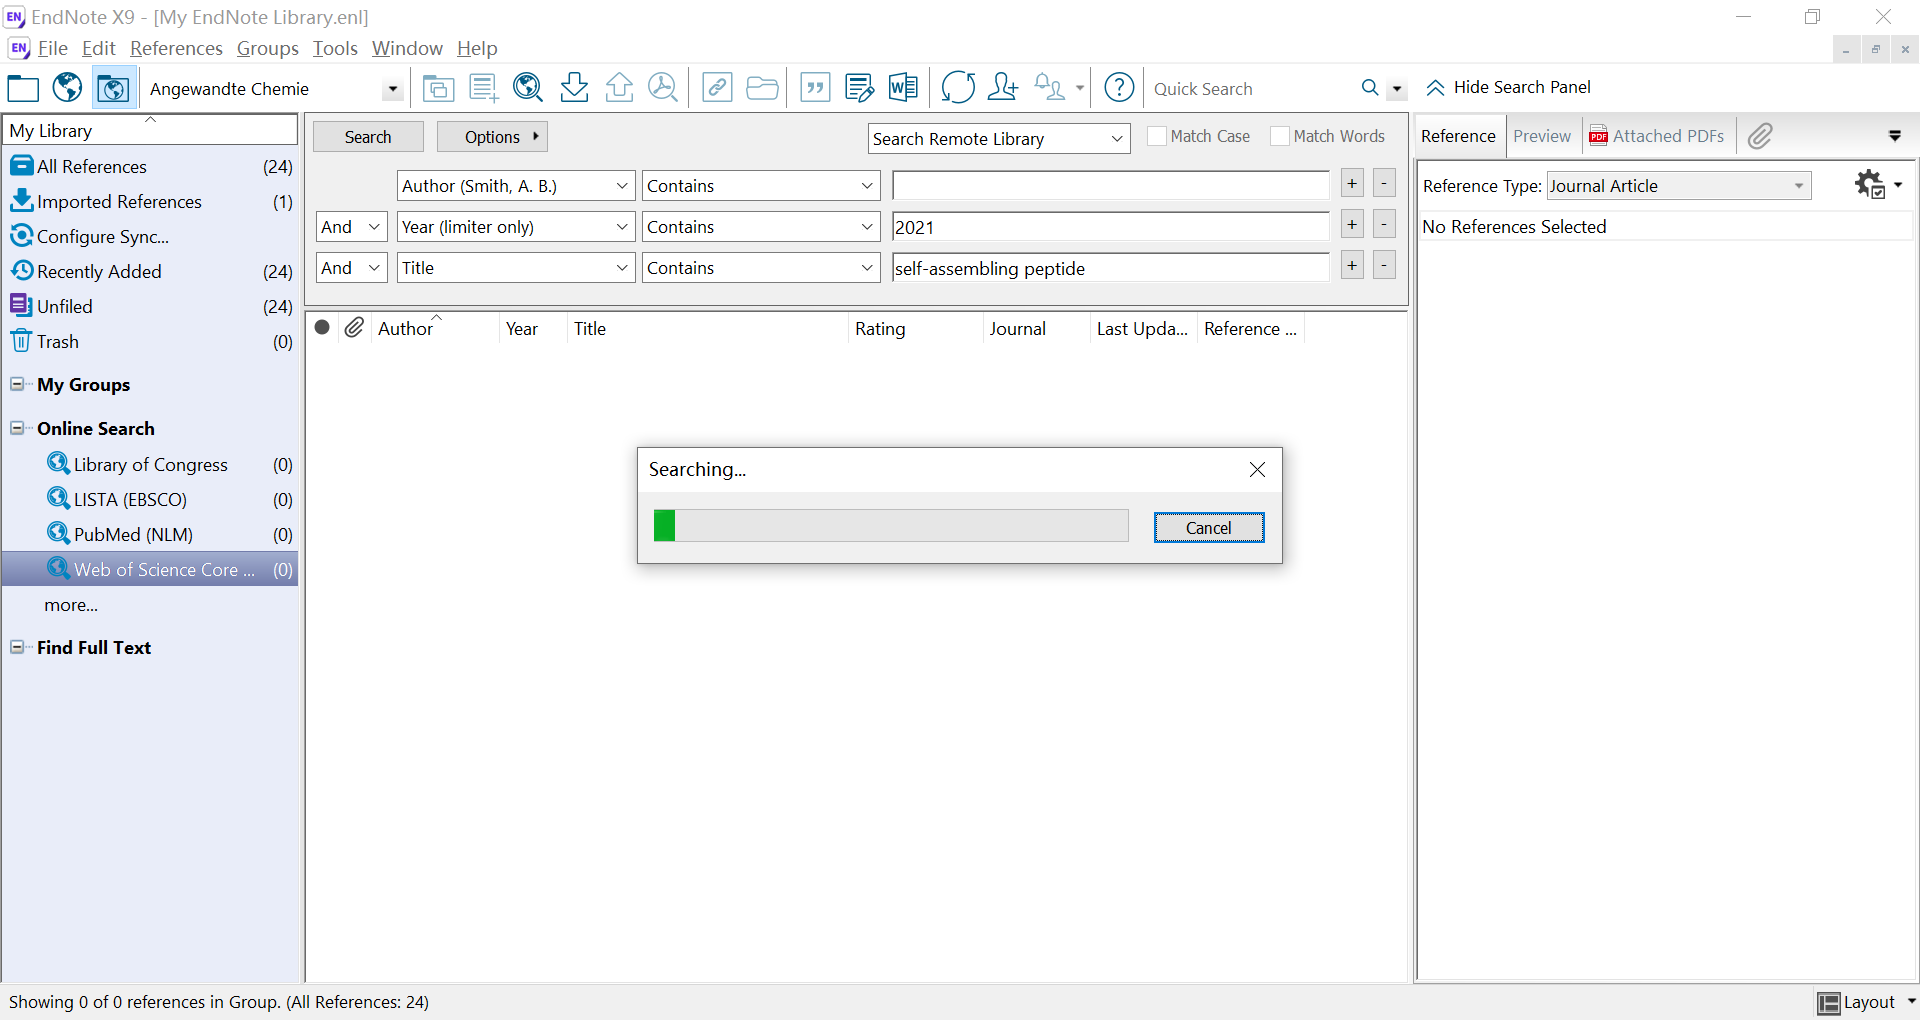This screenshot has height=1020, width=1920.
Task: Open the Options button menu
Action: click(492, 137)
